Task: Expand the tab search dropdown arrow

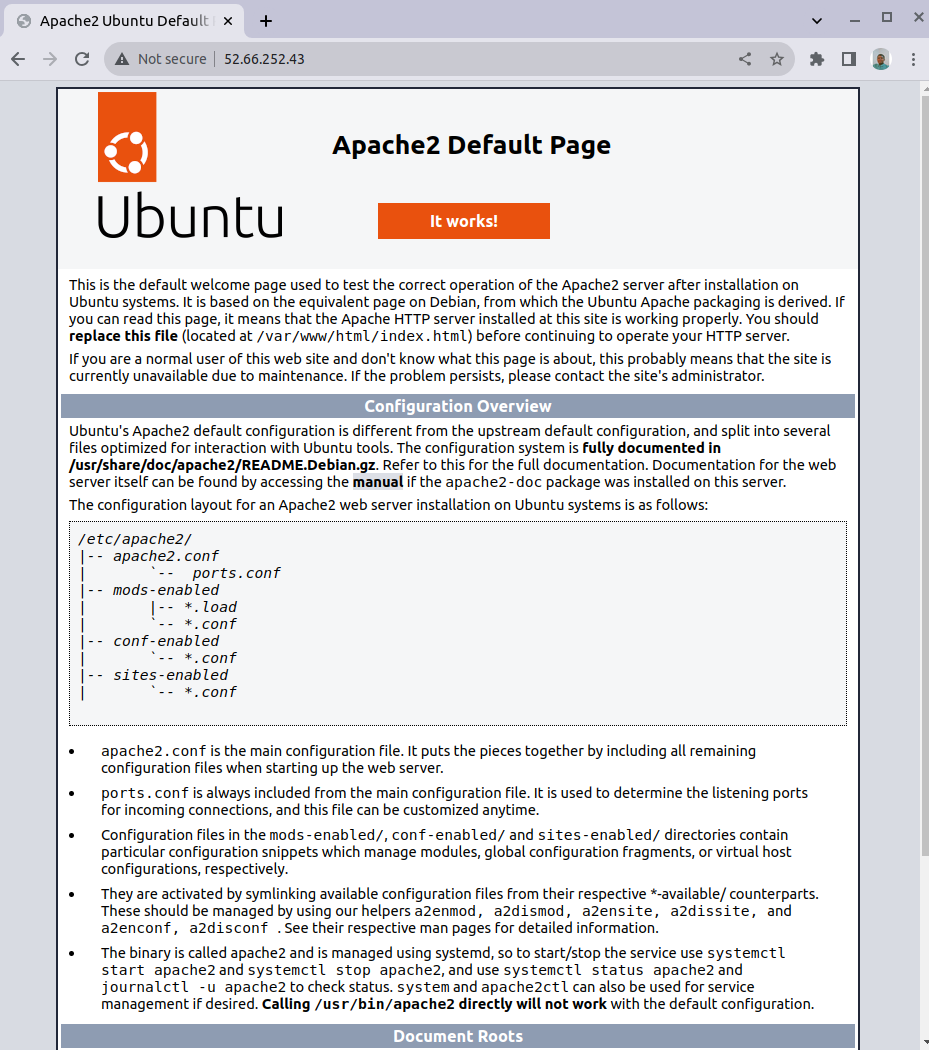Action: tap(816, 21)
